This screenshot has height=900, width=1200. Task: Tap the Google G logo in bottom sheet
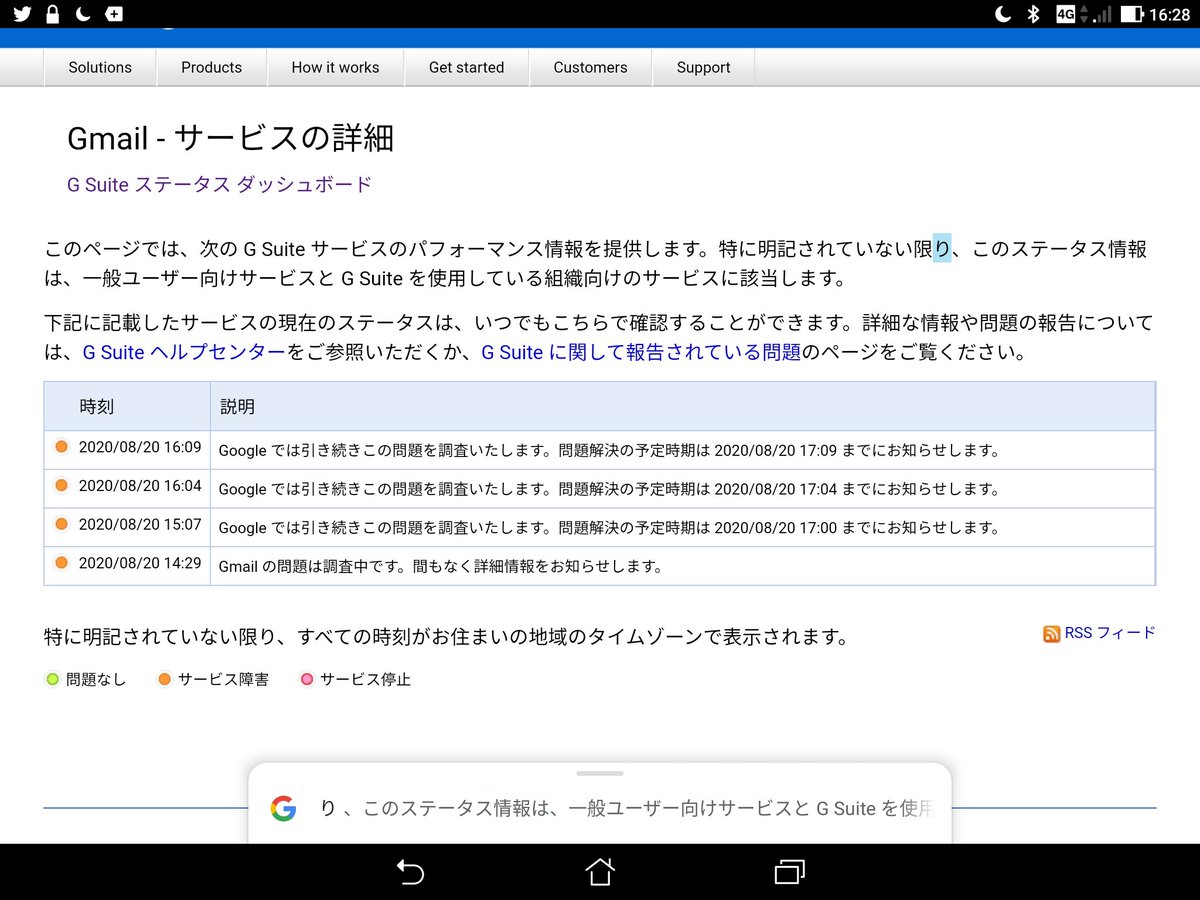[x=283, y=808]
